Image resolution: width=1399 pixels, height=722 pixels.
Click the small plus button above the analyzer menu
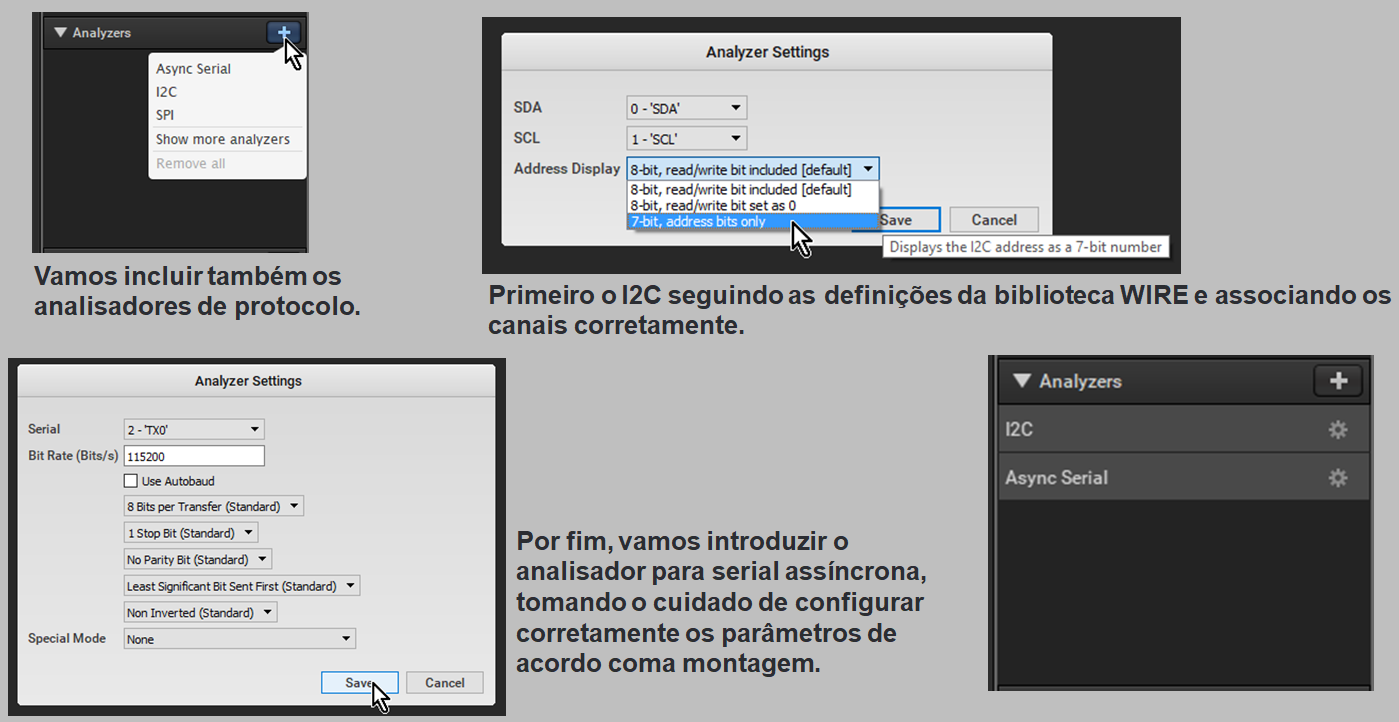point(284,33)
